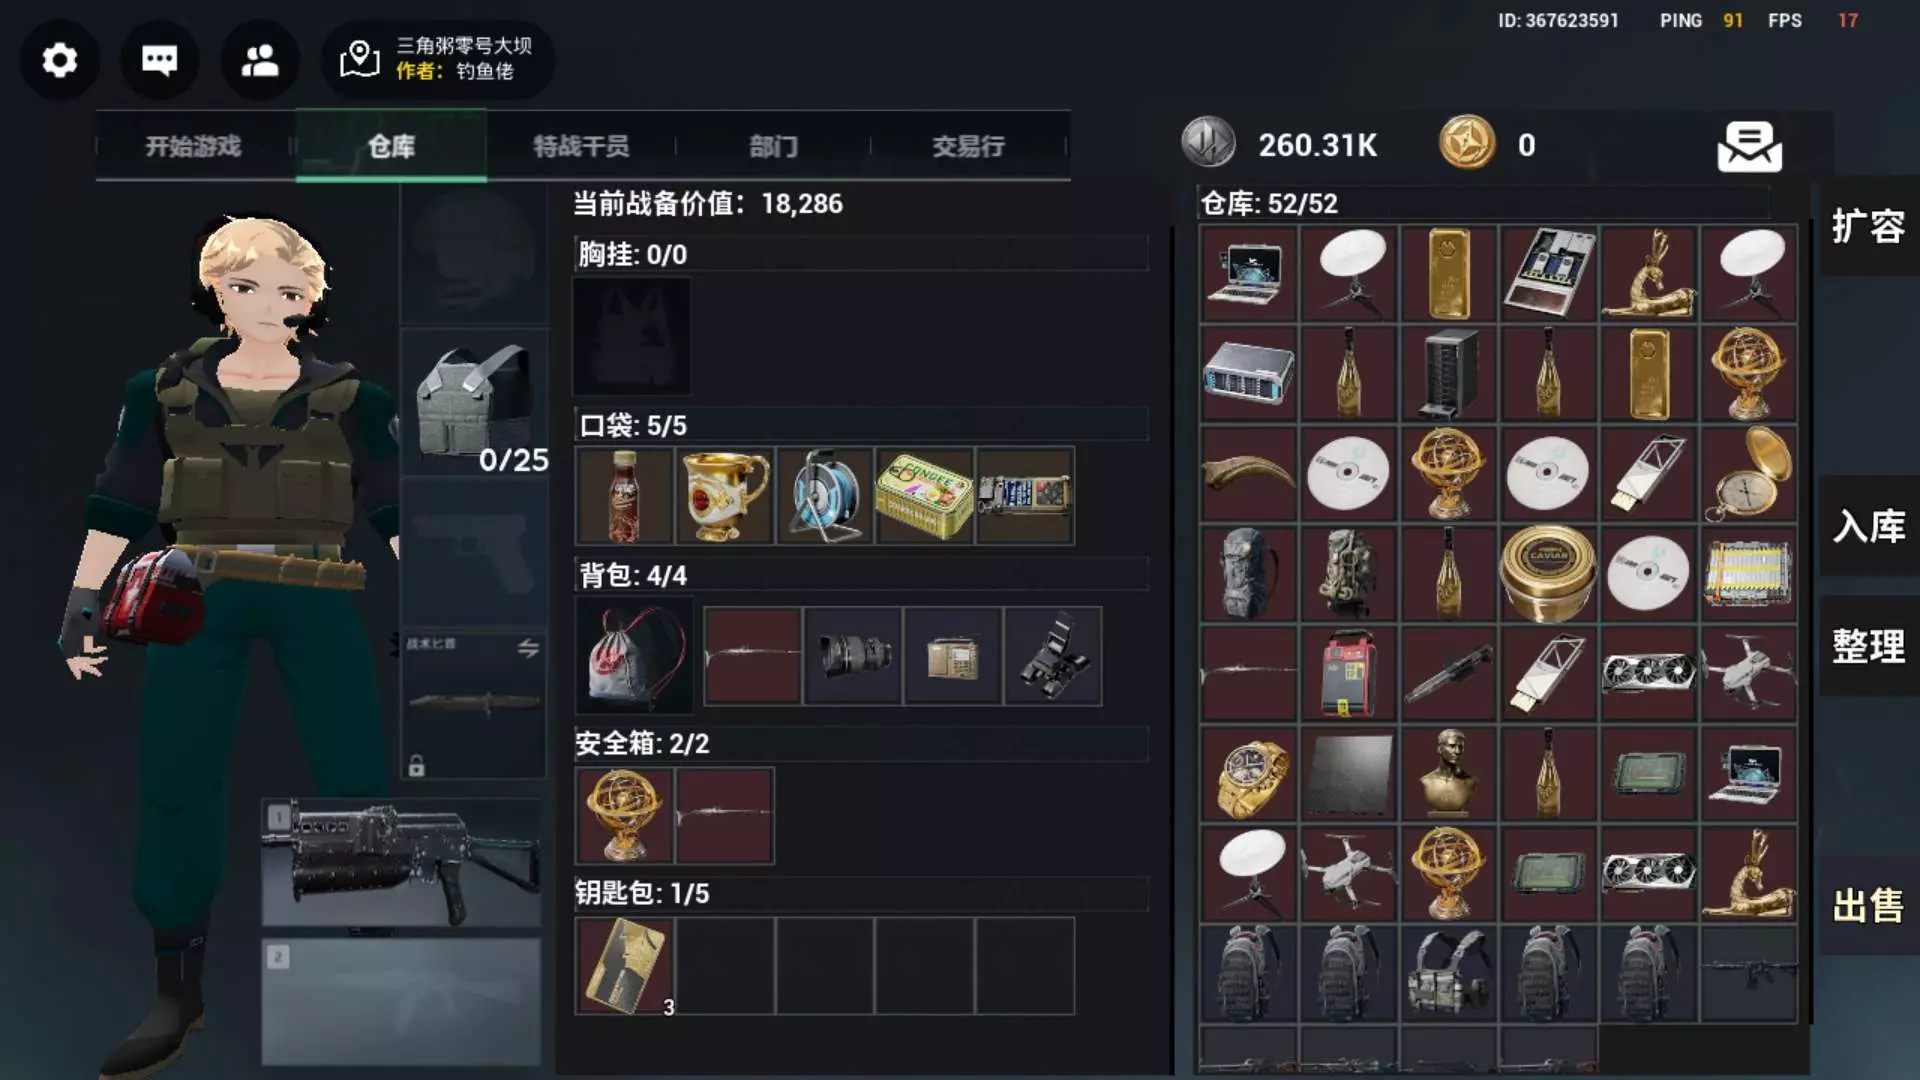This screenshot has height=1080, width=1920.
Task: Click the 入库 store button
Action: (x=1868, y=526)
